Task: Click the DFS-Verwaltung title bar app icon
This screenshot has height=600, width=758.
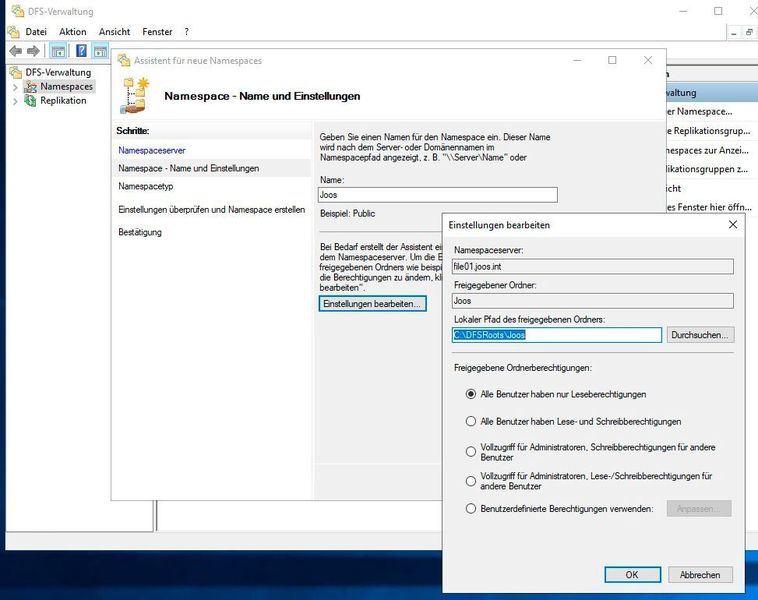Action: (x=18, y=11)
